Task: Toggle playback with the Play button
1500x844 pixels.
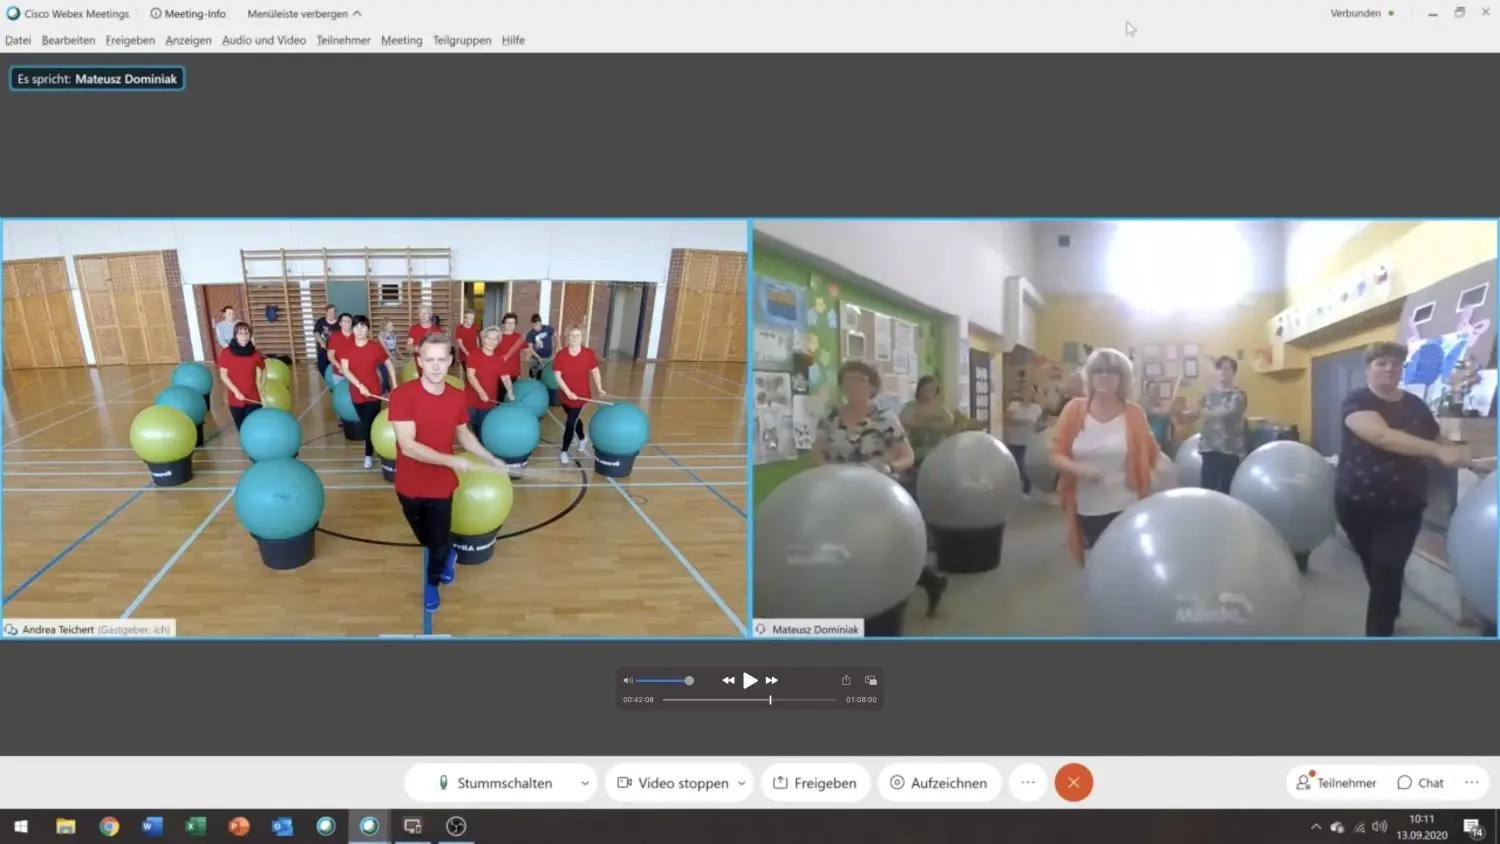Action: (x=749, y=680)
